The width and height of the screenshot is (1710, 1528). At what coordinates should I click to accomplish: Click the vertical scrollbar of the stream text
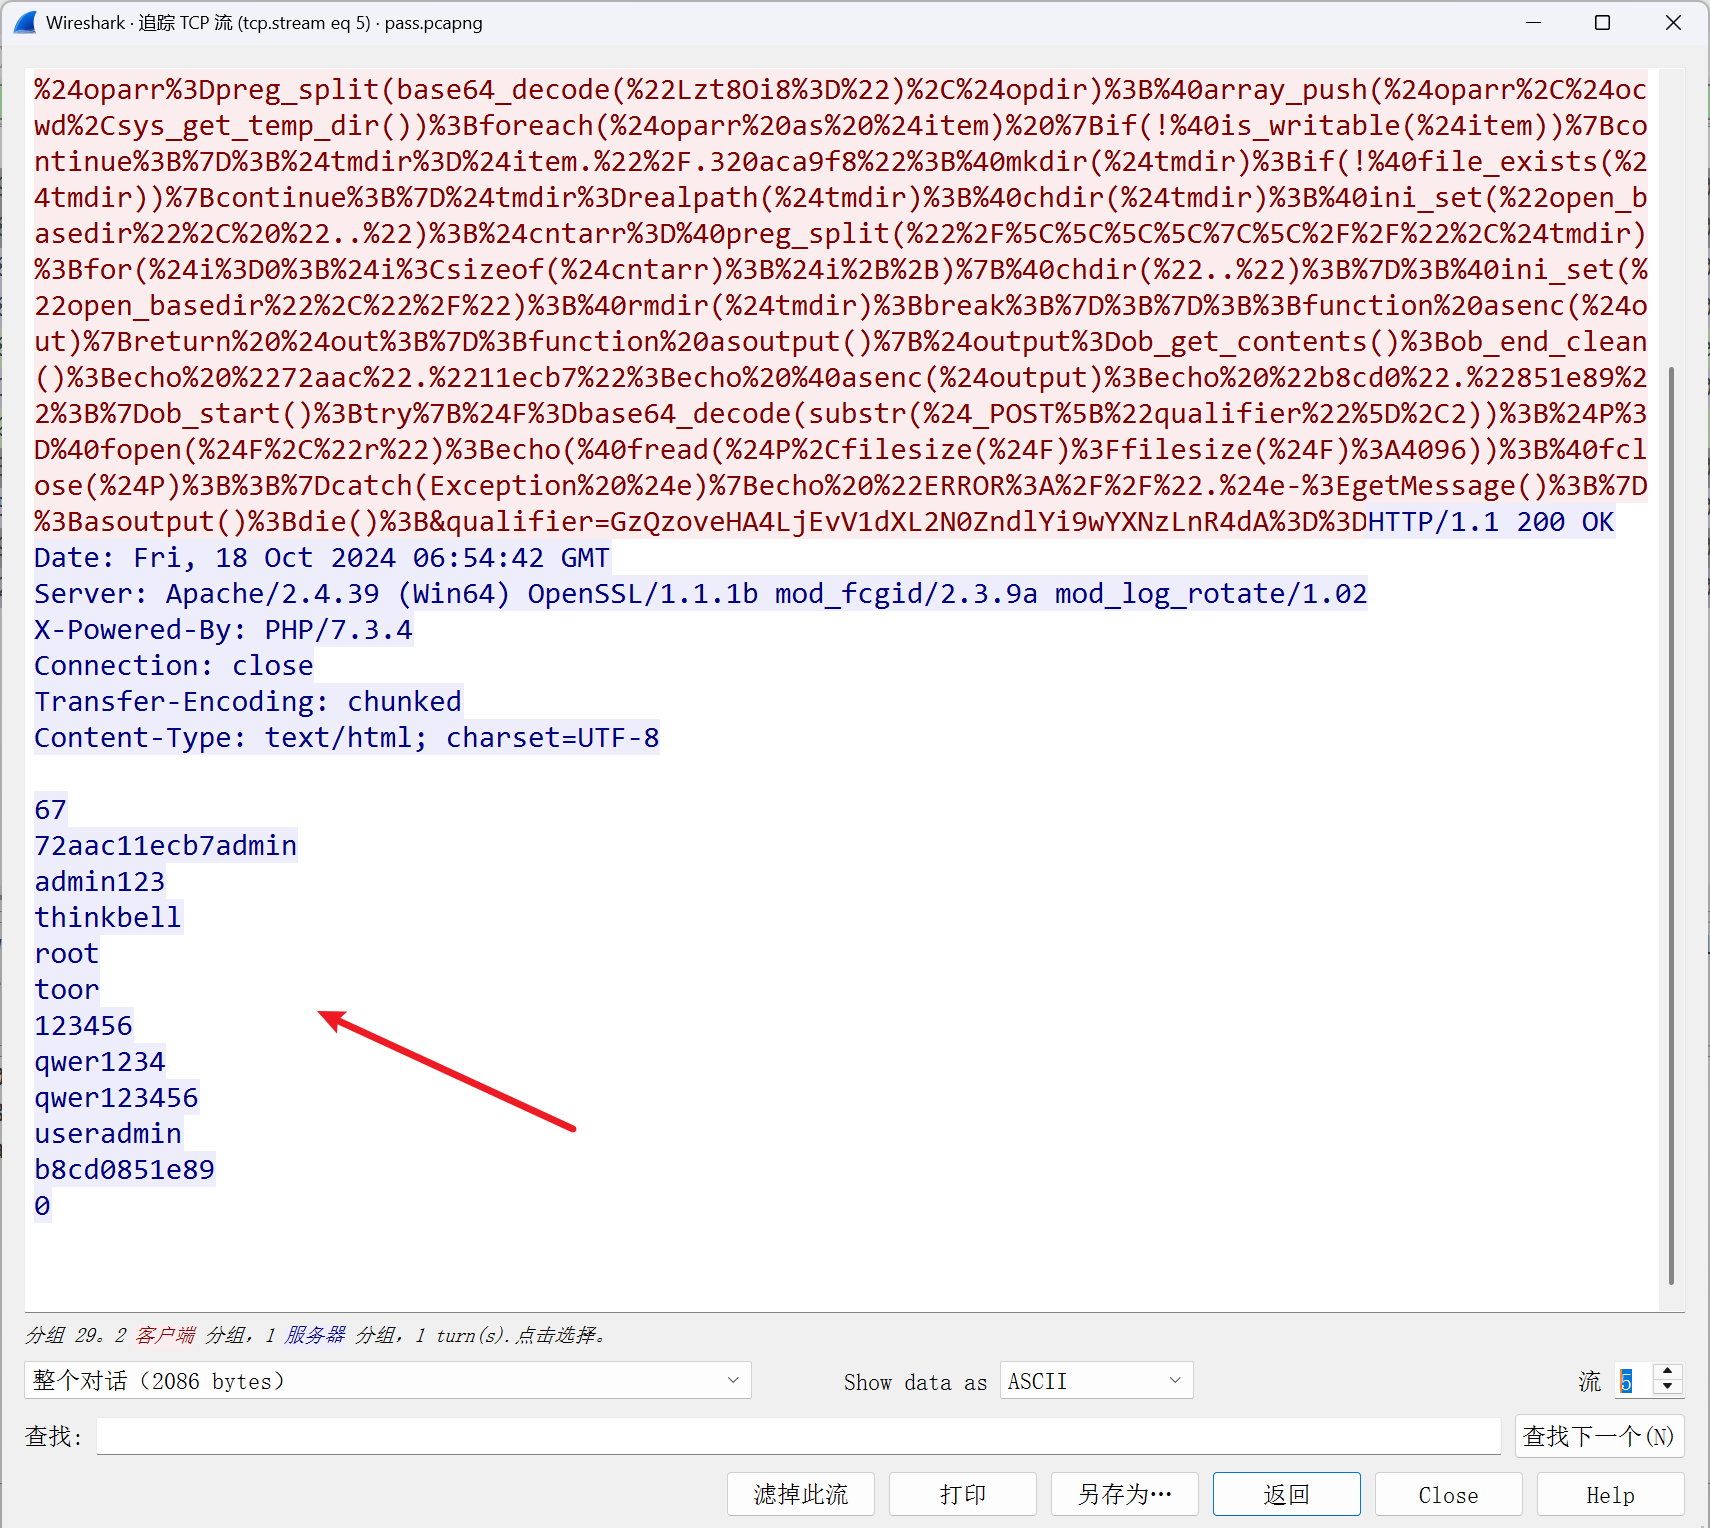tap(1671, 825)
